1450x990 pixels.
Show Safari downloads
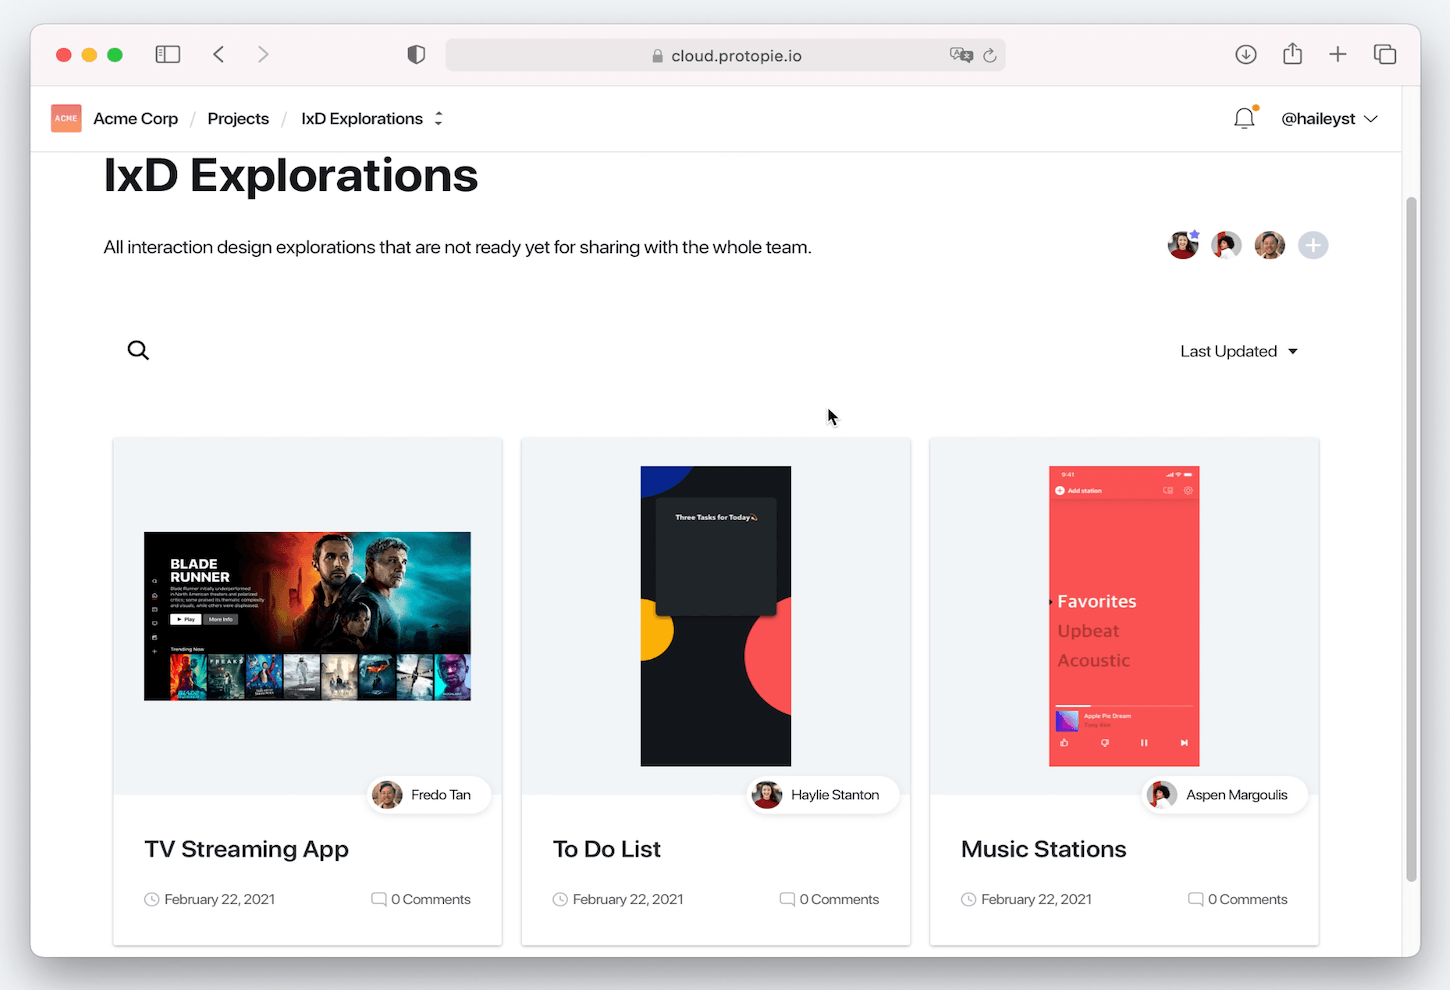tap(1246, 54)
